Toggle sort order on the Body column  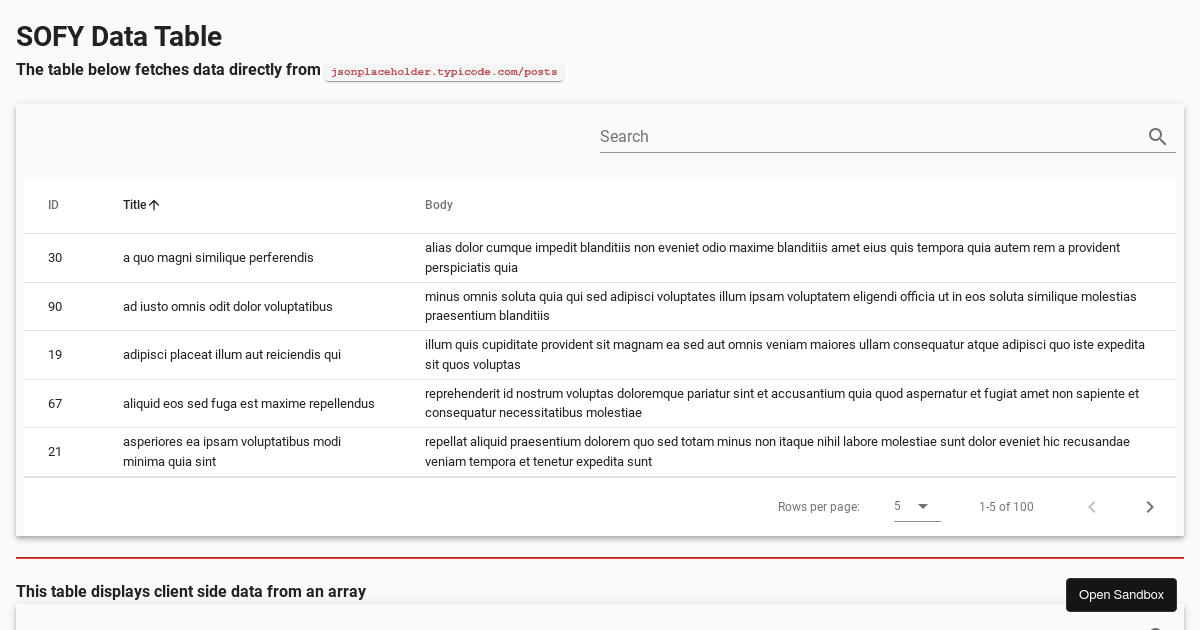tap(439, 205)
